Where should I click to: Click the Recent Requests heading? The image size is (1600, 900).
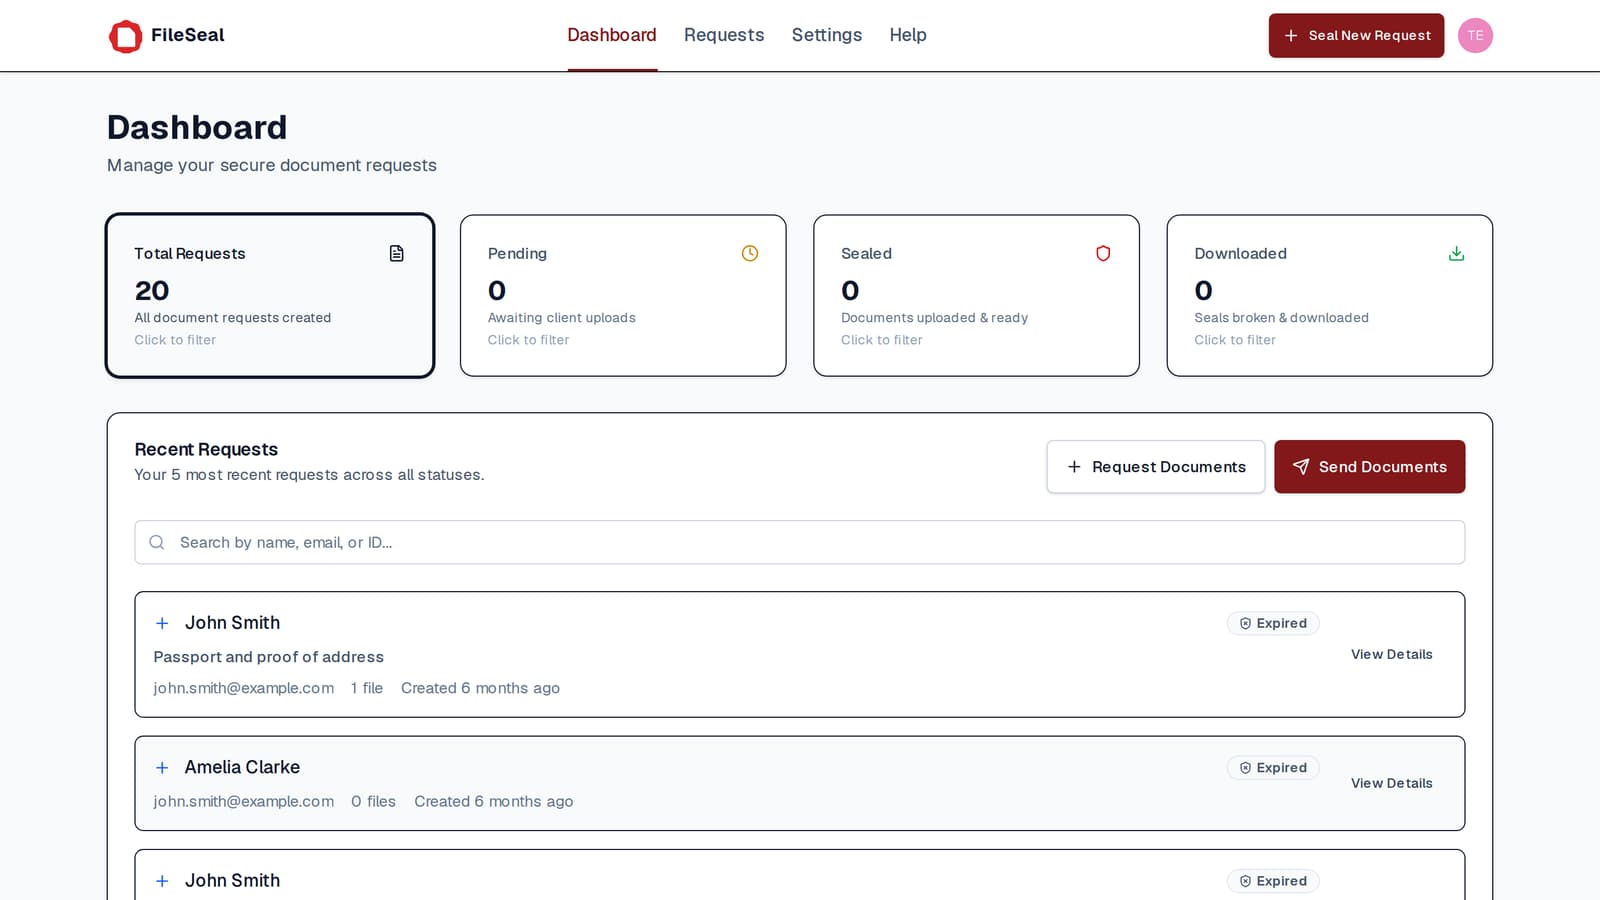tap(206, 450)
